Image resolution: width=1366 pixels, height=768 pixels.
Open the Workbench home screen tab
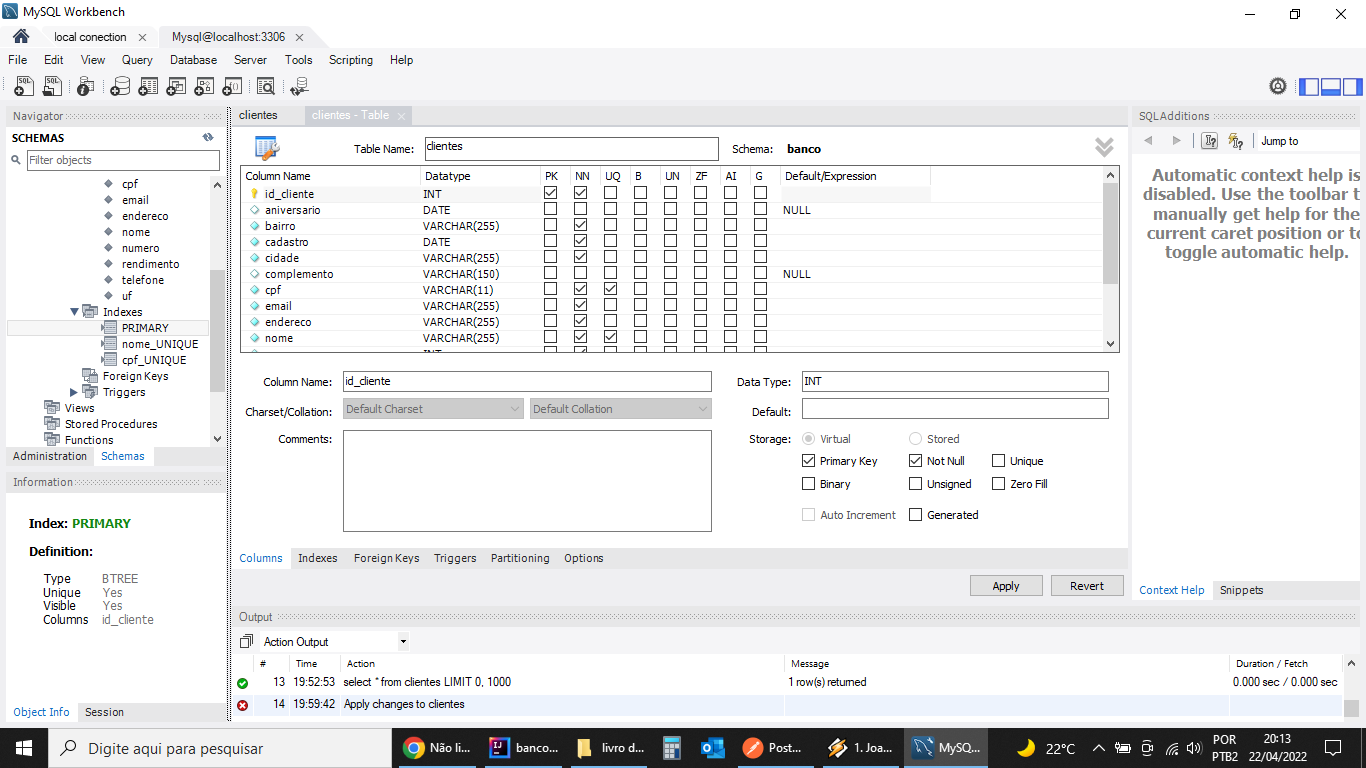[x=21, y=37]
